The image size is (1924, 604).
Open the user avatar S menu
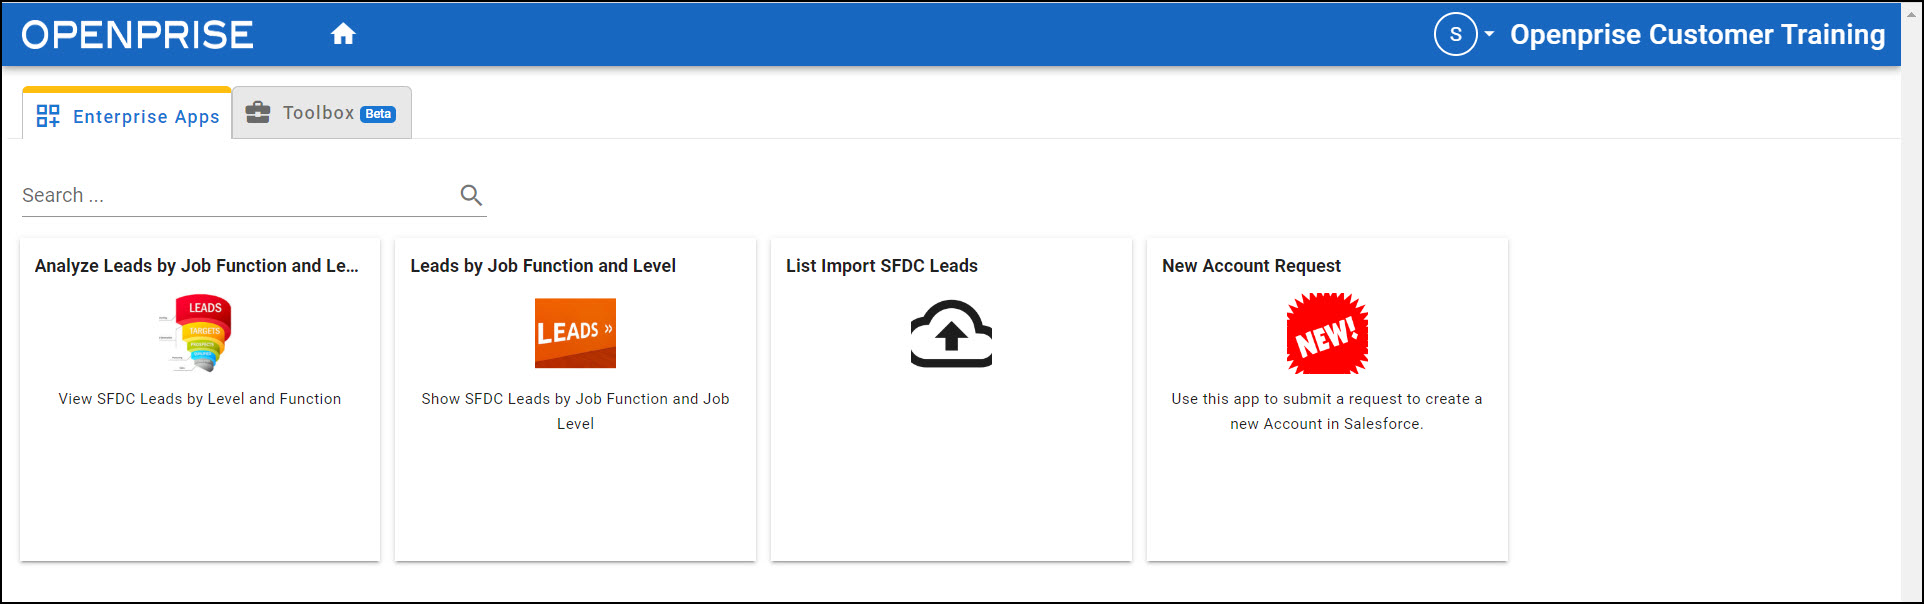tap(1455, 34)
